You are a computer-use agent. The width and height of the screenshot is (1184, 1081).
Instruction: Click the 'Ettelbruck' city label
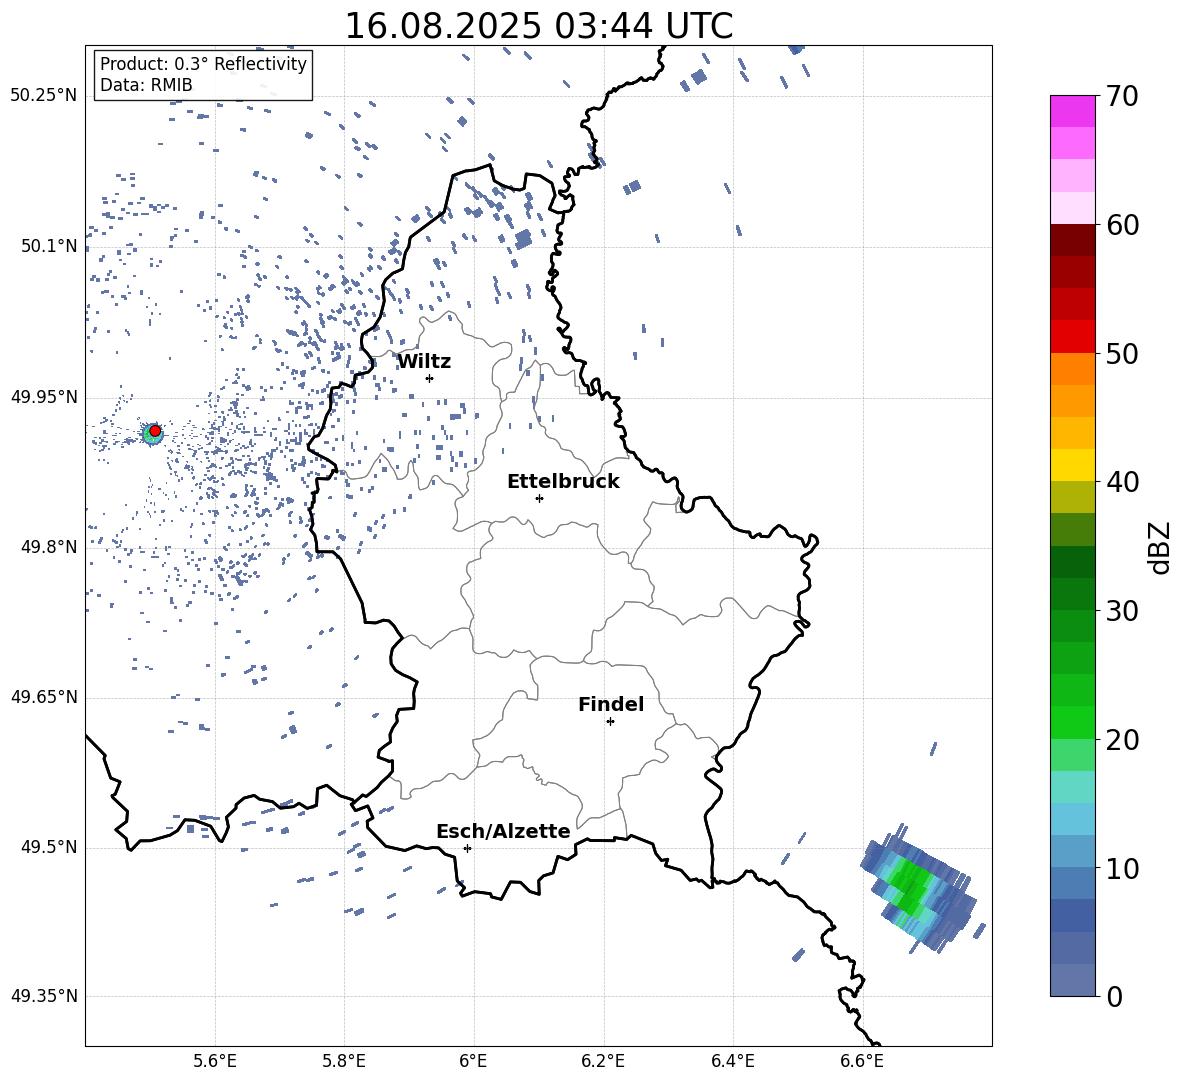click(563, 482)
